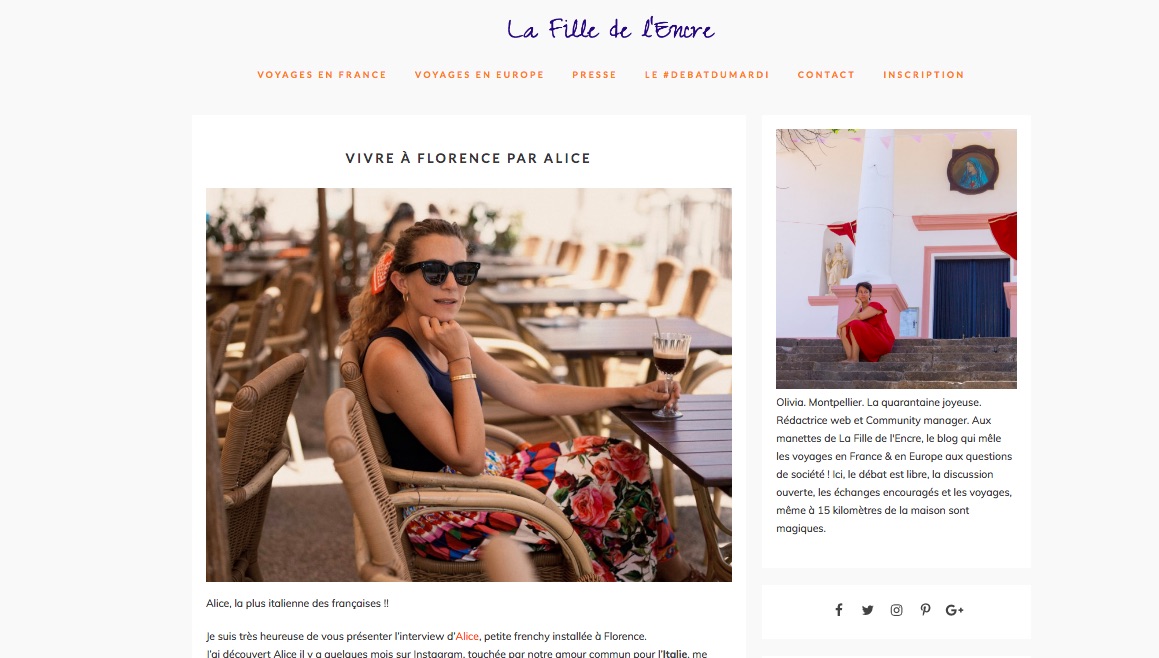Go to the Presse page

[x=594, y=75]
